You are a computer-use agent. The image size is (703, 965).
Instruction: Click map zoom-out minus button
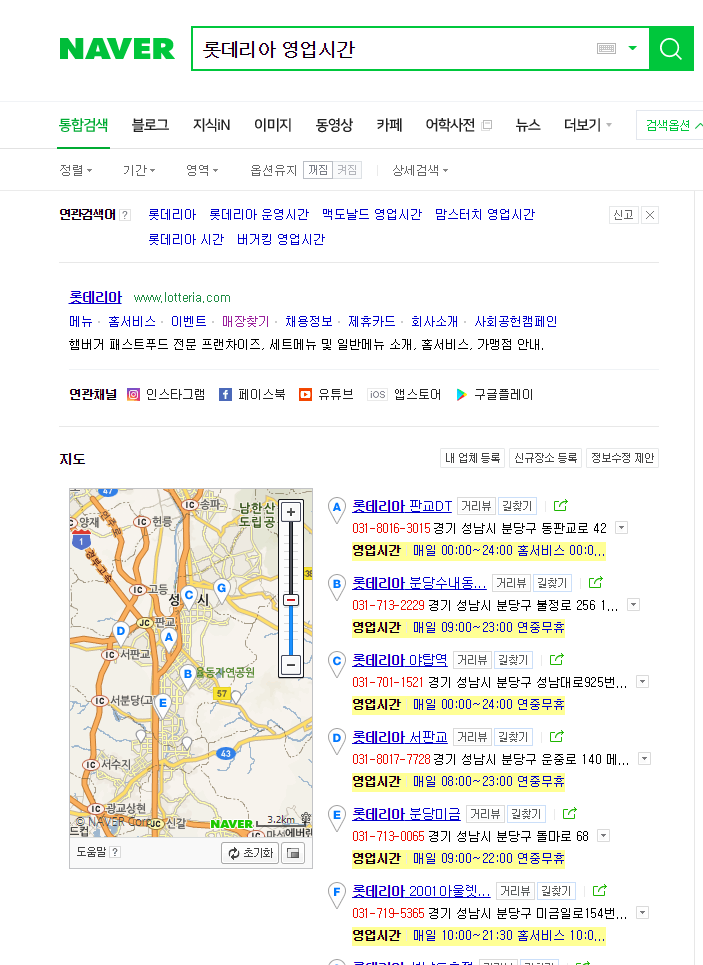pyautogui.click(x=291, y=665)
